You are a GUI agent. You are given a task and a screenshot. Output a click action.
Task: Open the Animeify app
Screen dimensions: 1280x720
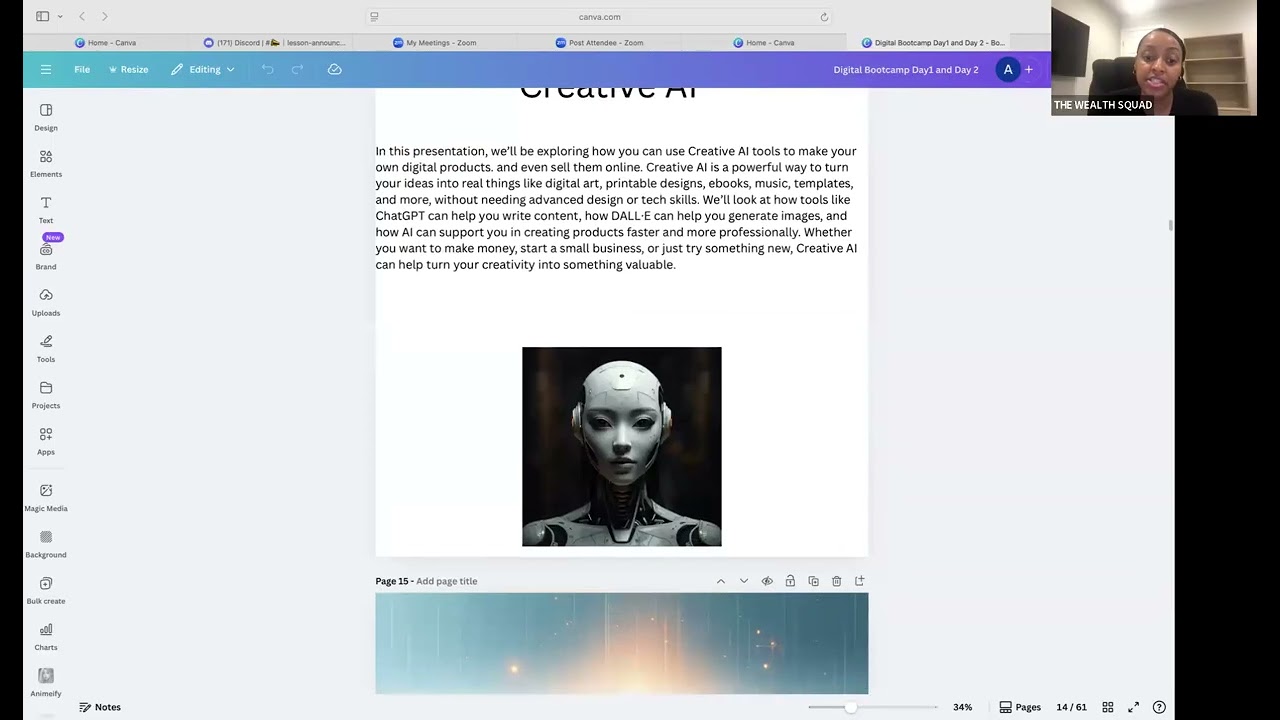click(46, 683)
